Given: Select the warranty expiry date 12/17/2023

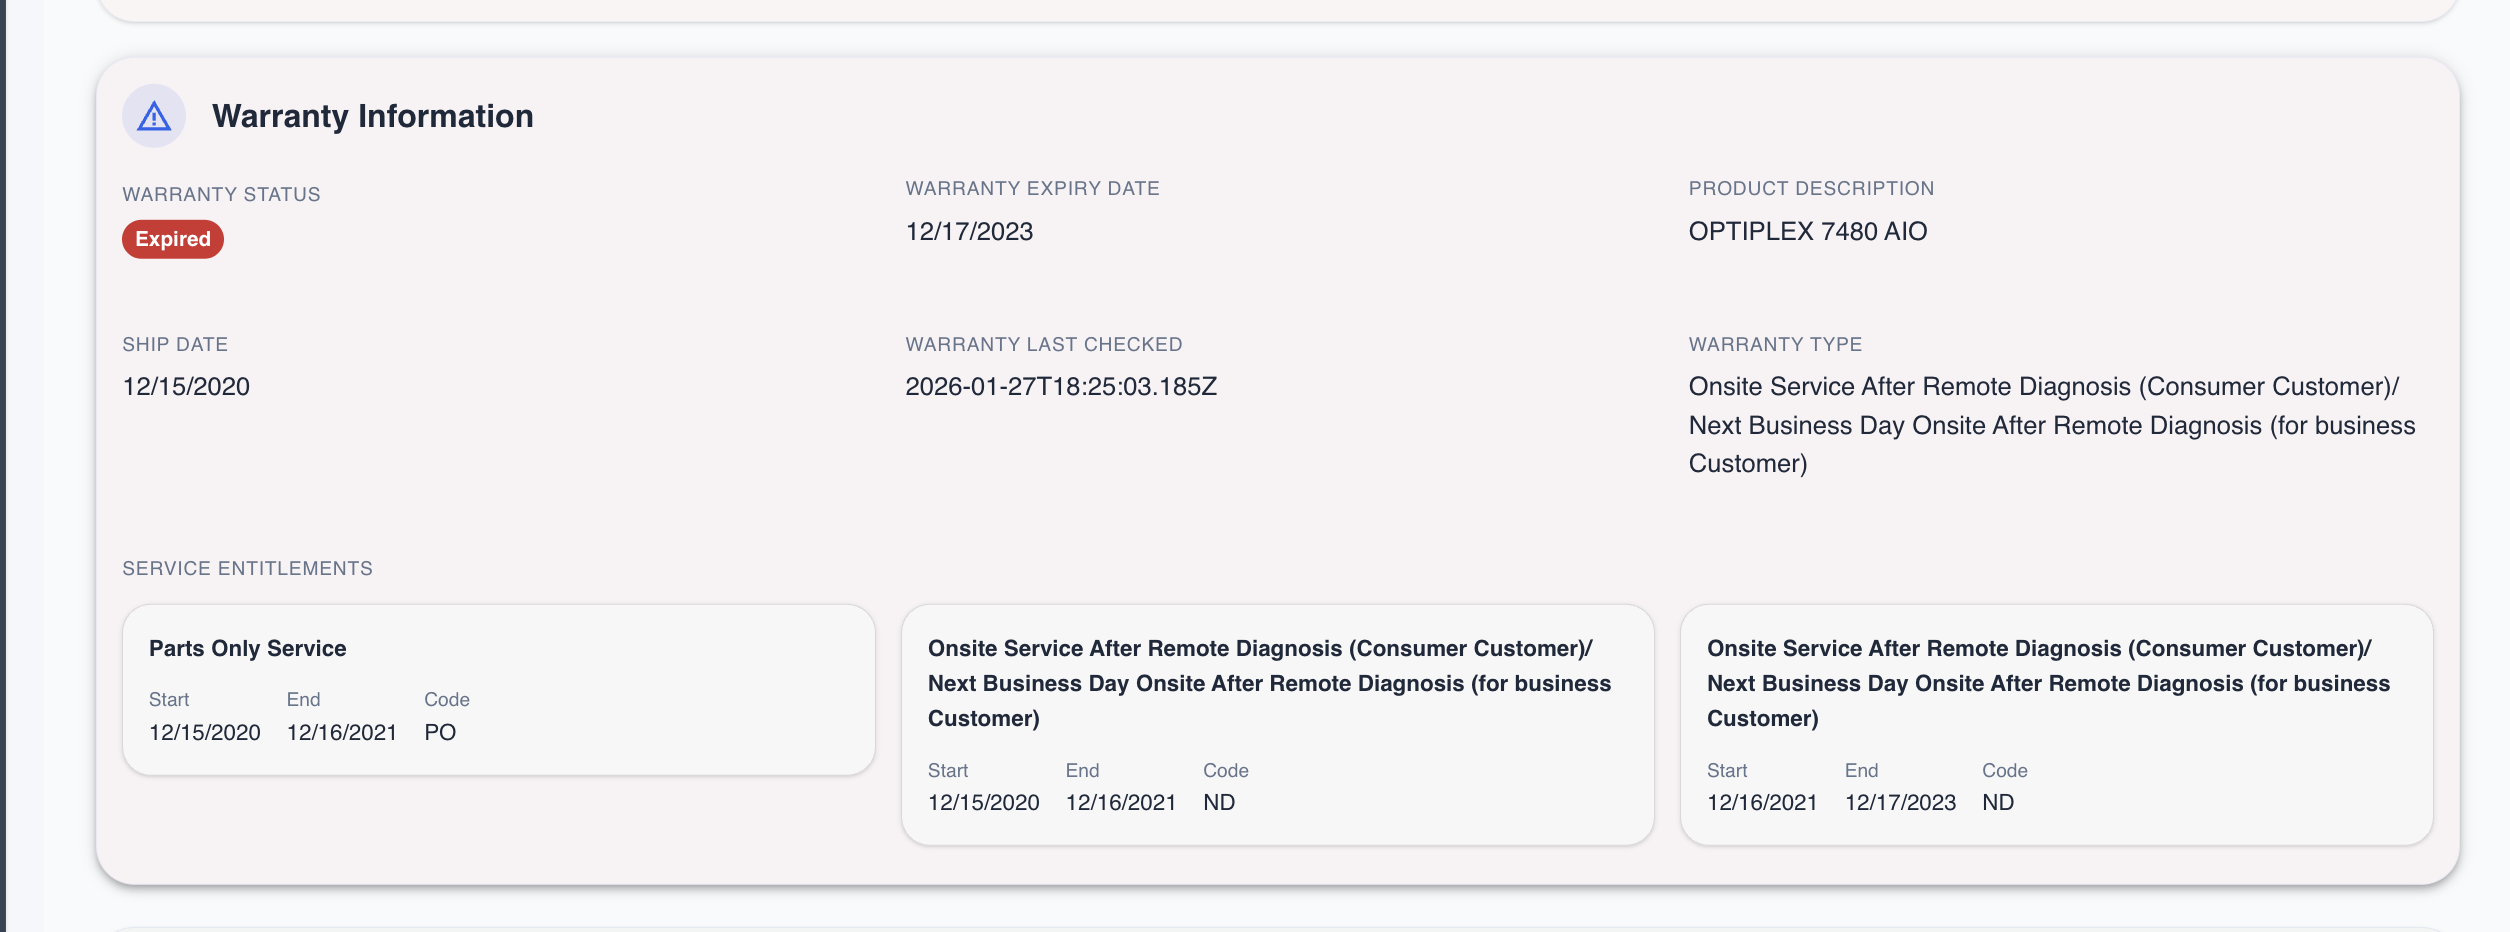Looking at the screenshot, I should coord(969,231).
